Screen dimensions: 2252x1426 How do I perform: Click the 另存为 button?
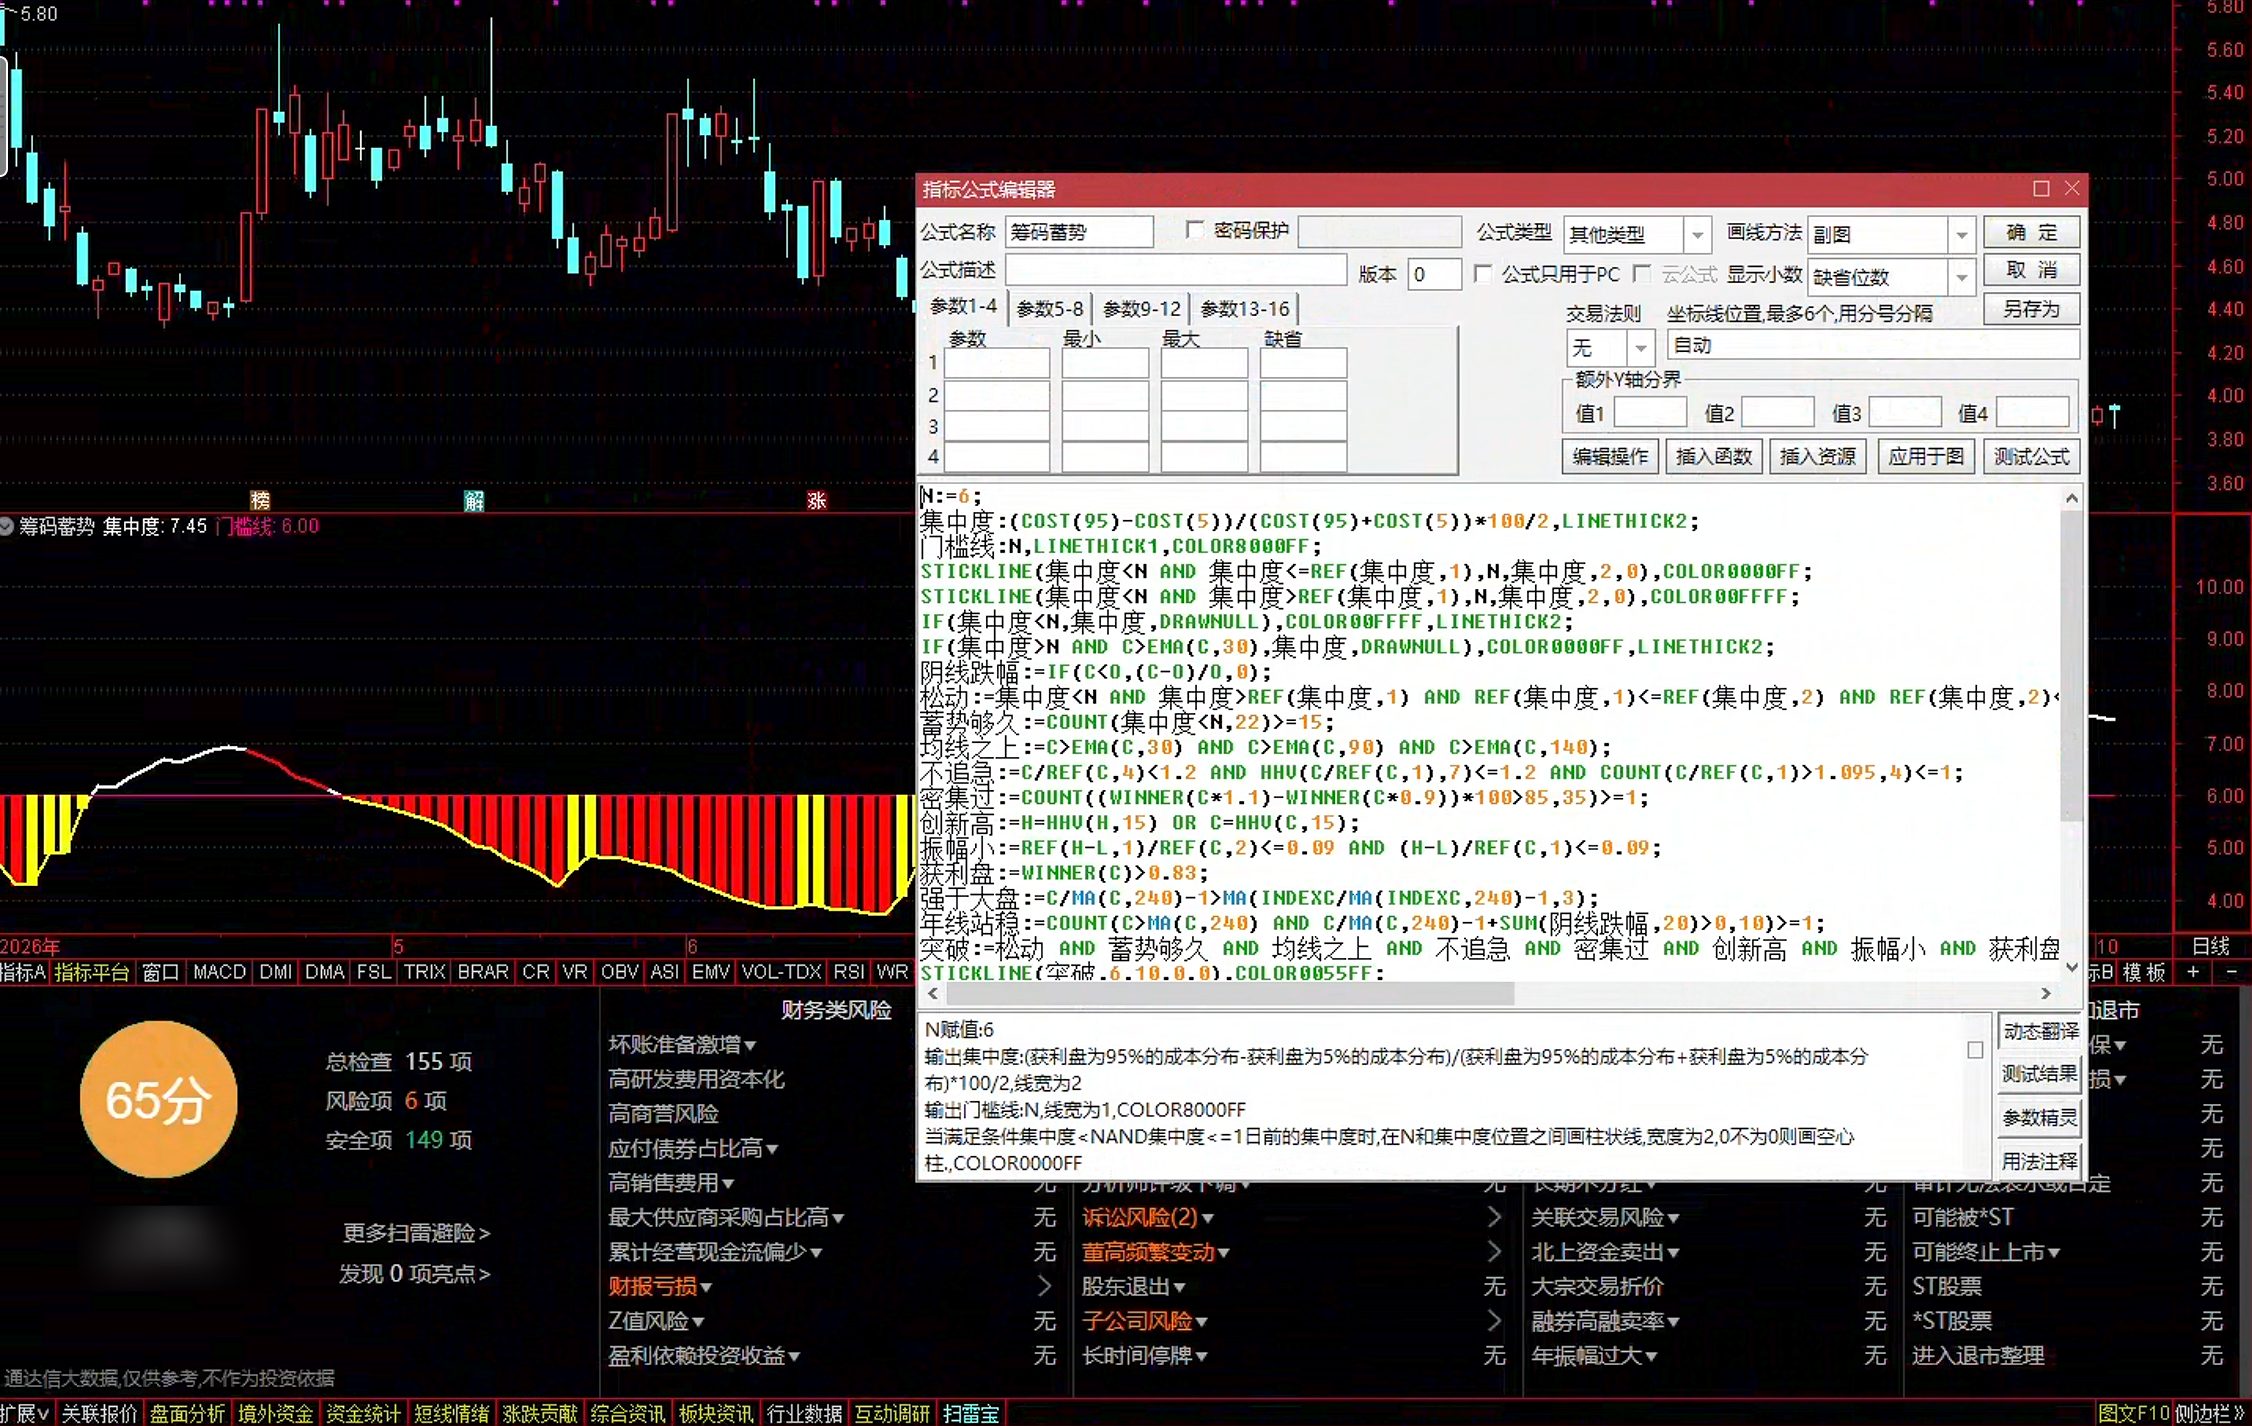[2032, 309]
